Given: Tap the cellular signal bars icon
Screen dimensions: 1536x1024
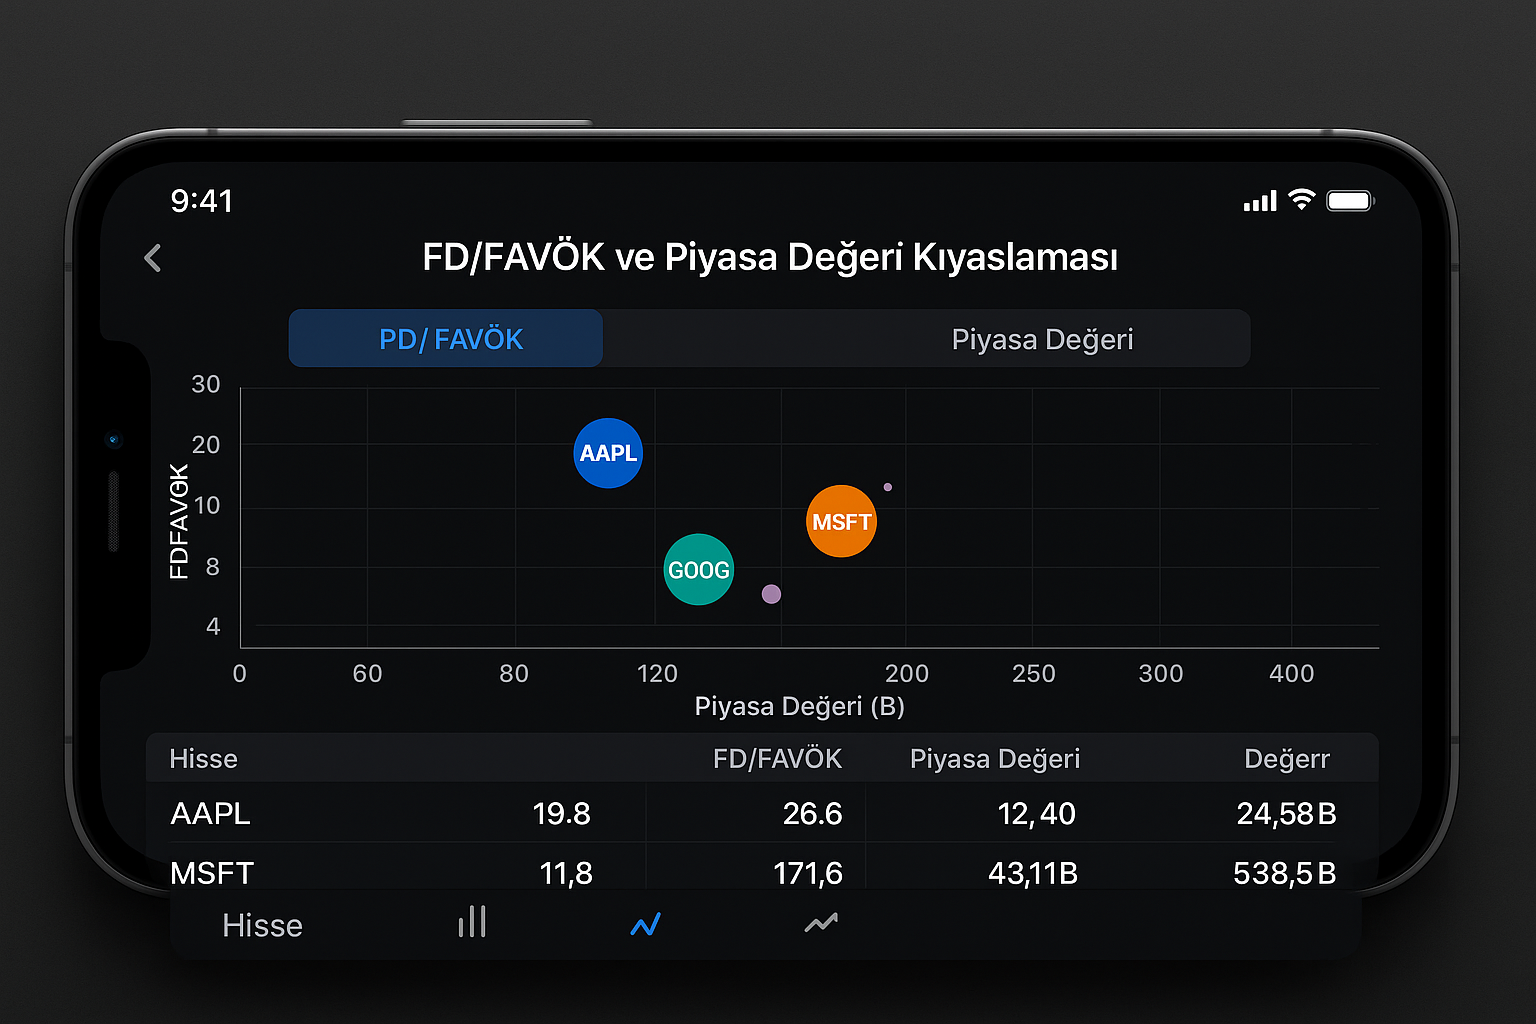Looking at the screenshot, I should pyautogui.click(x=1260, y=202).
